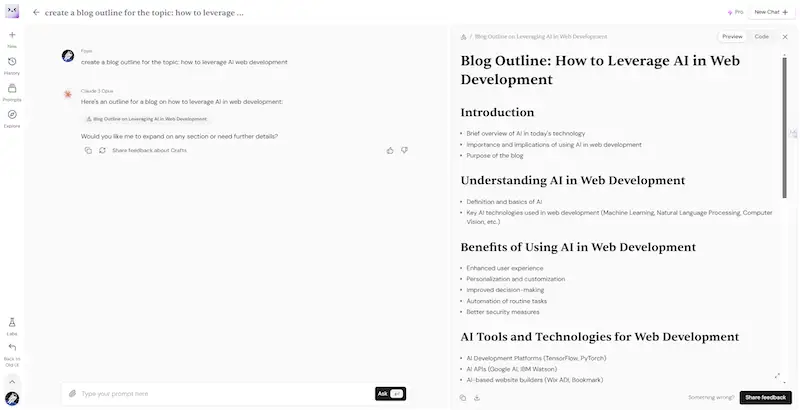This screenshot has width=800, height=410.
Task: Regenerate the response using refresh icon
Action: tap(102, 150)
